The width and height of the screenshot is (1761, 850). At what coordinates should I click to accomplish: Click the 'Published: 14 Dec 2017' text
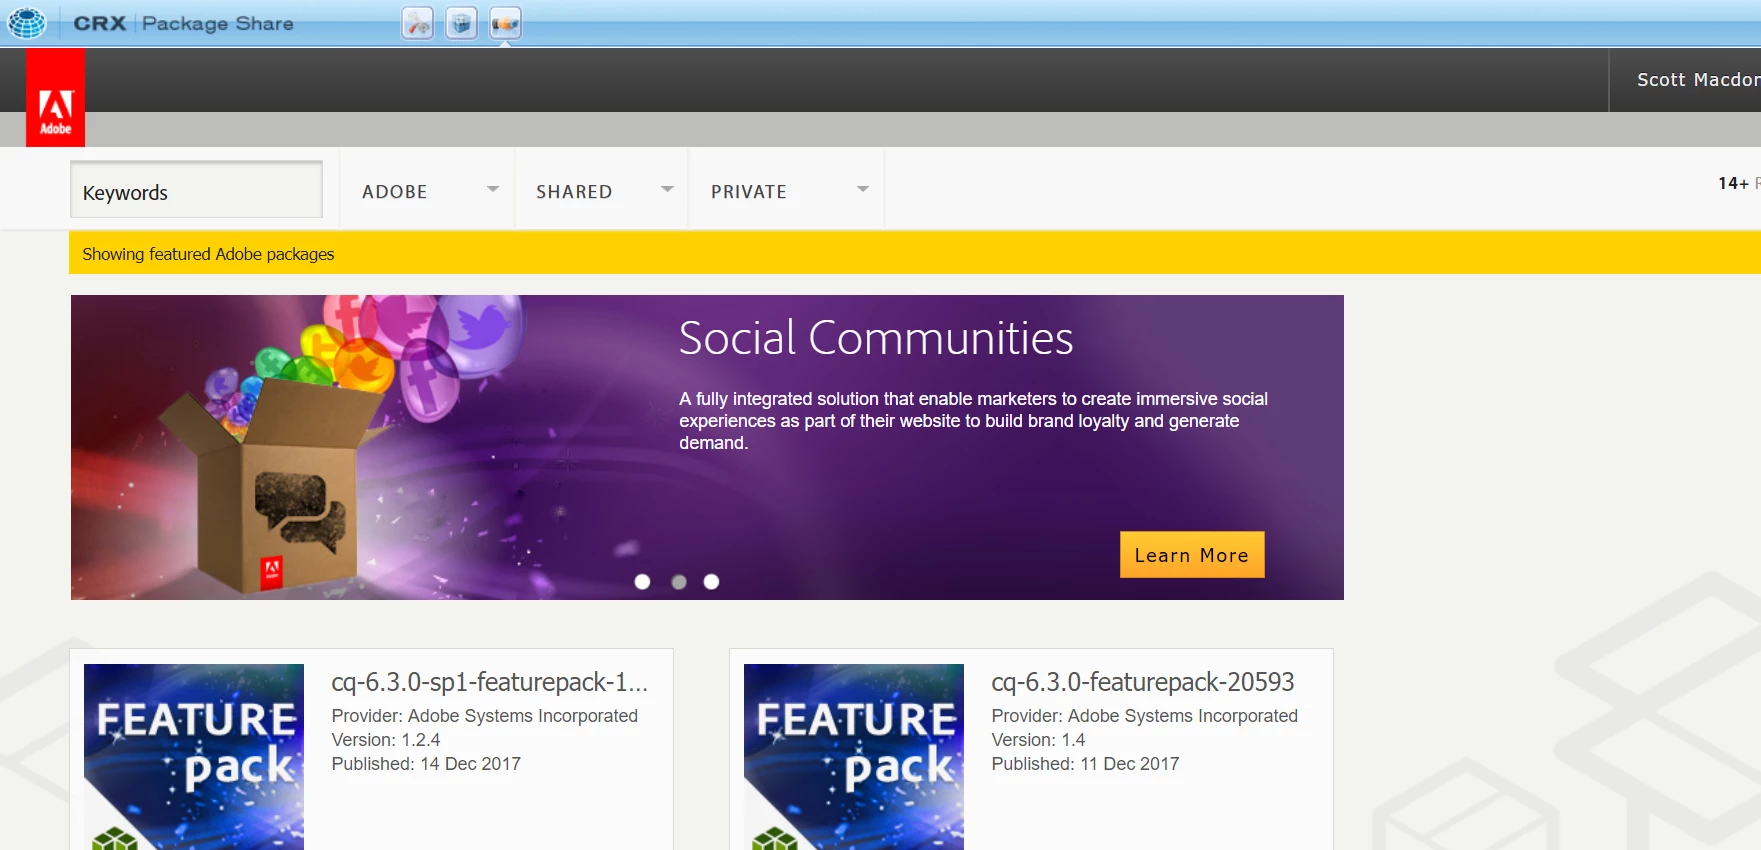click(x=426, y=764)
